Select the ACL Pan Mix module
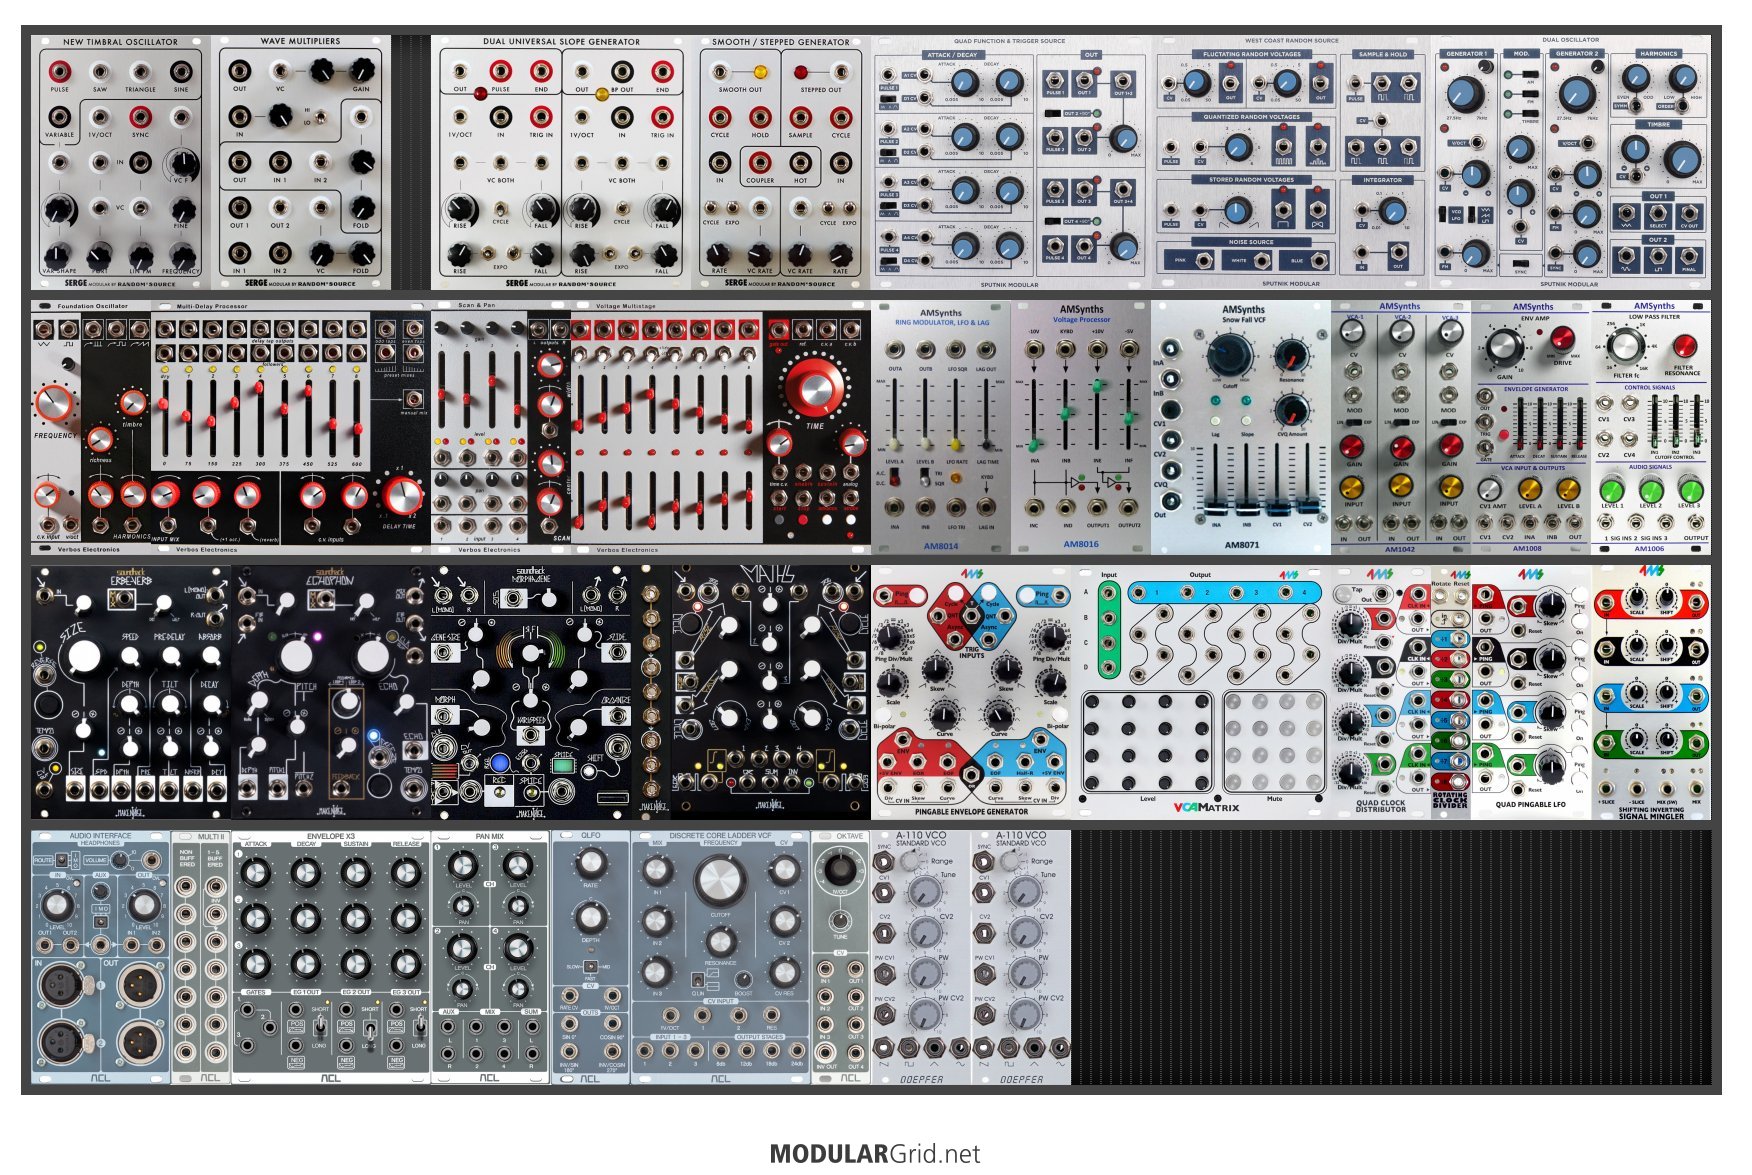 (x=490, y=957)
